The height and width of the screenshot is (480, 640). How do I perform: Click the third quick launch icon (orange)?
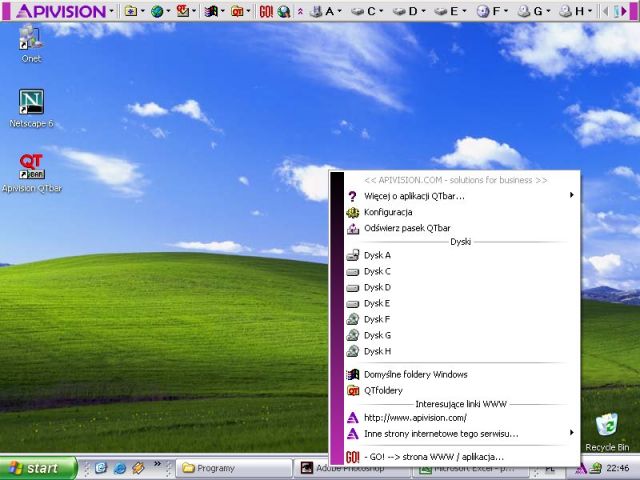[138, 468]
